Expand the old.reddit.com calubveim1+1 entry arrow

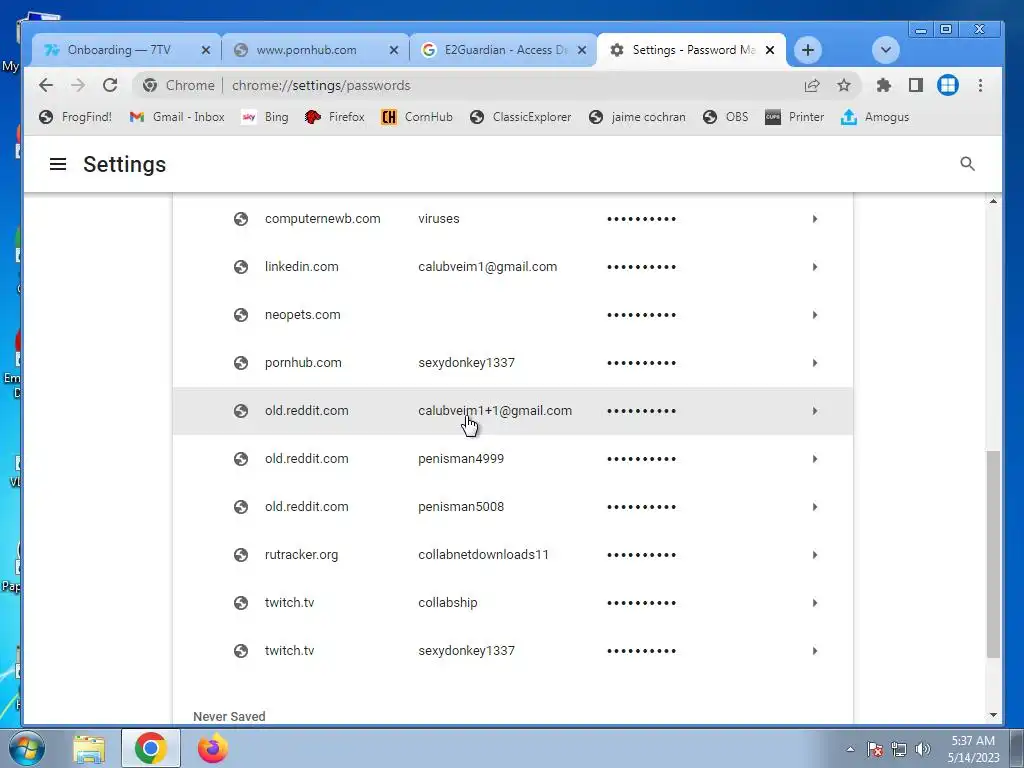point(814,411)
